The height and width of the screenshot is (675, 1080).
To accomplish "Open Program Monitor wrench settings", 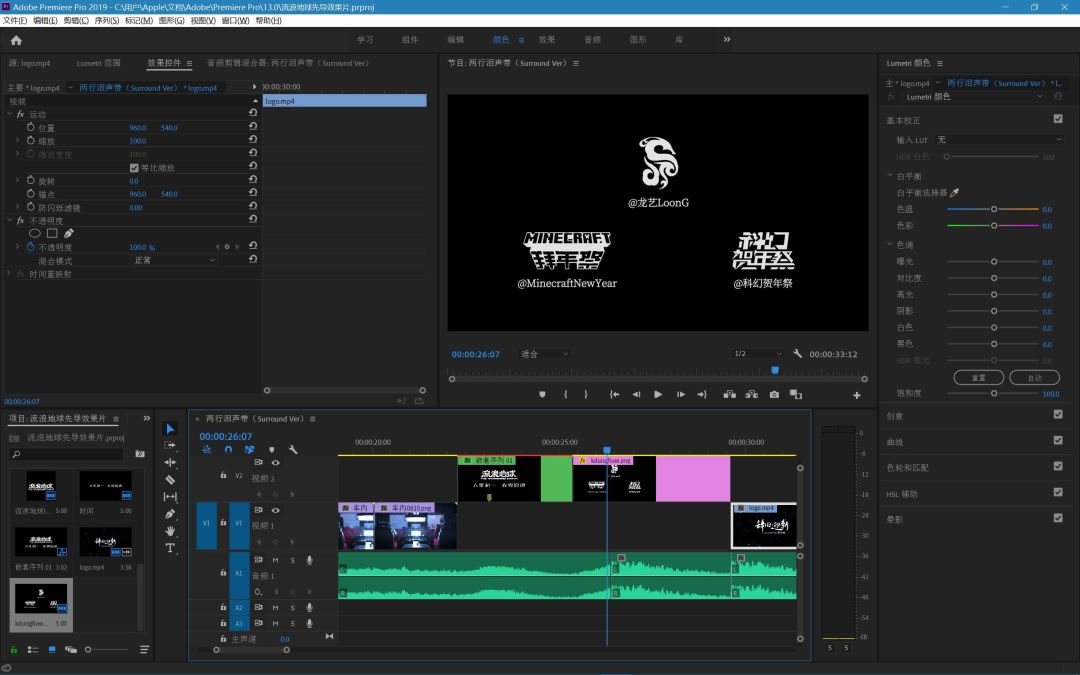I will point(798,354).
